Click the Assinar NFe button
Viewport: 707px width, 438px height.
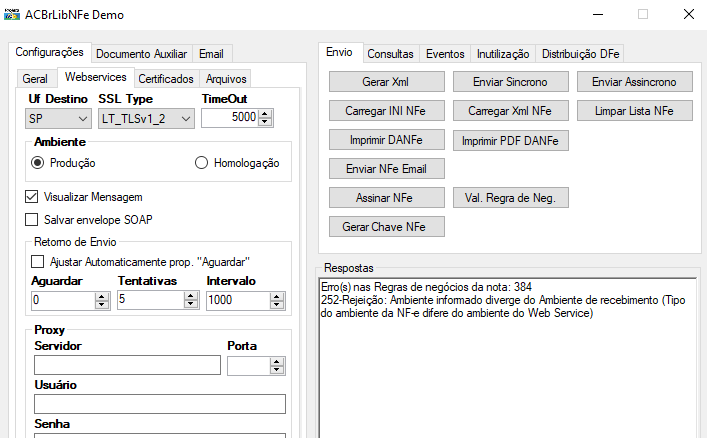click(x=386, y=198)
